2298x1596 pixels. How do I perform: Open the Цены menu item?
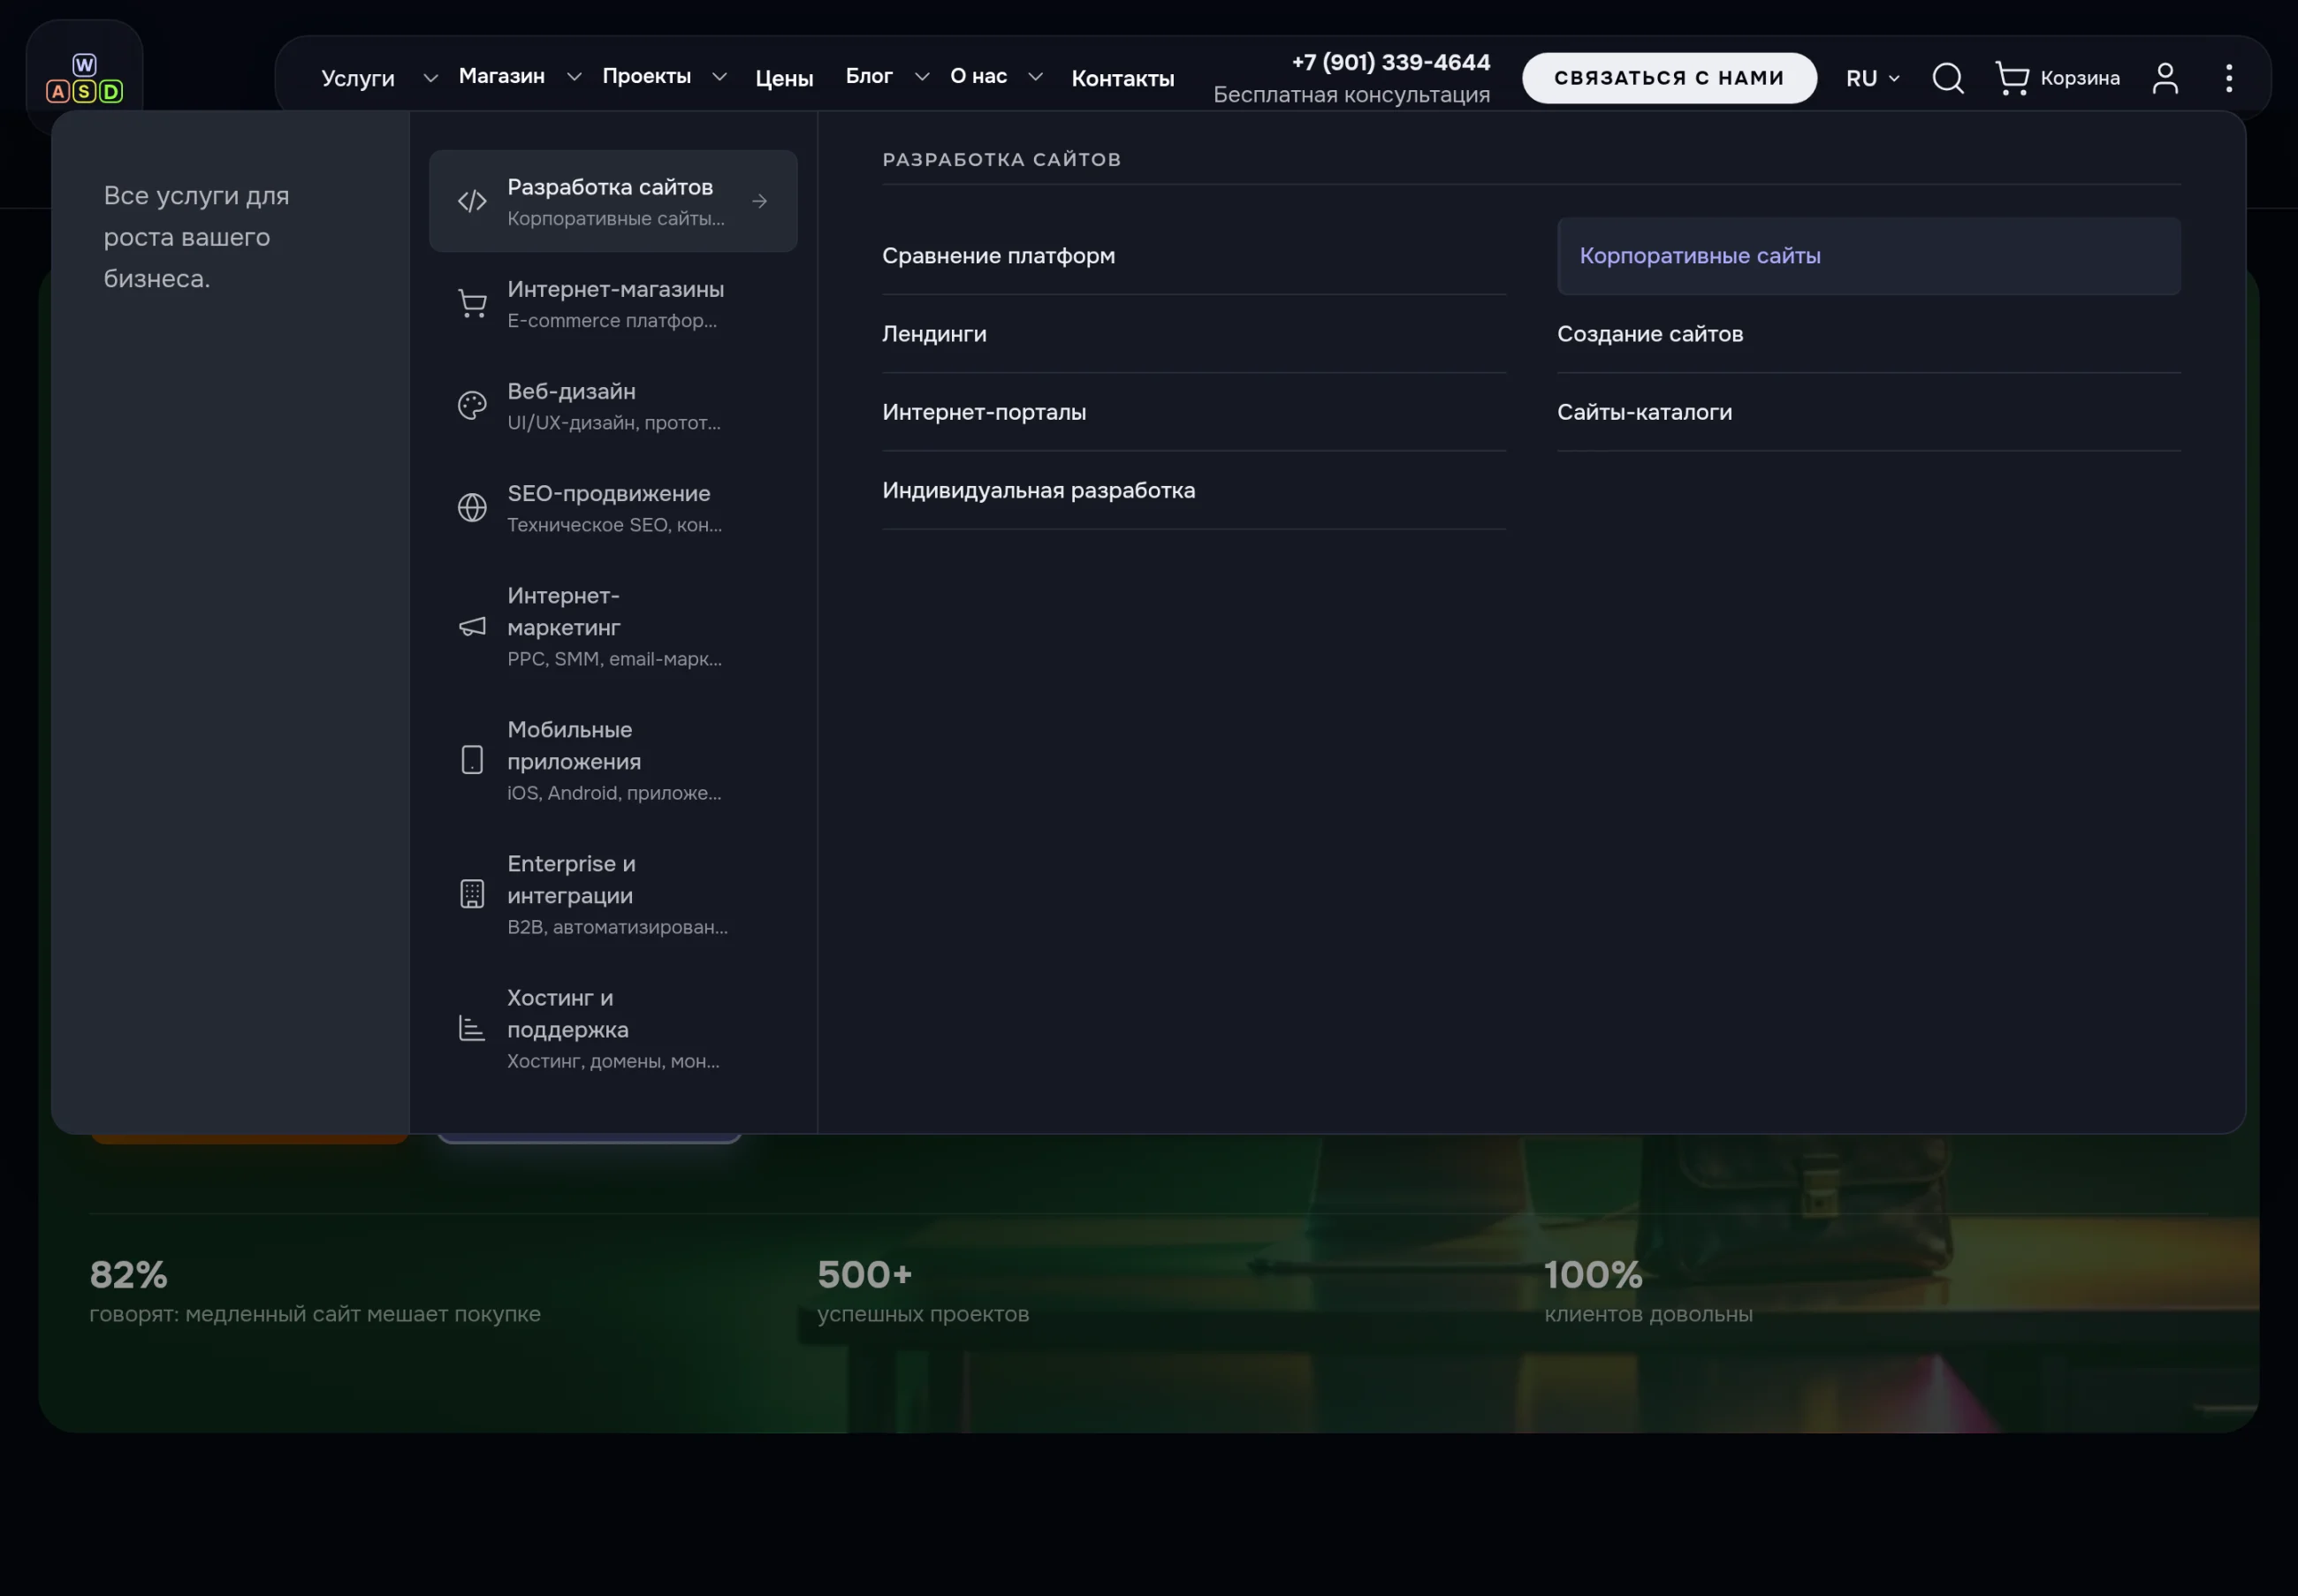tap(784, 78)
